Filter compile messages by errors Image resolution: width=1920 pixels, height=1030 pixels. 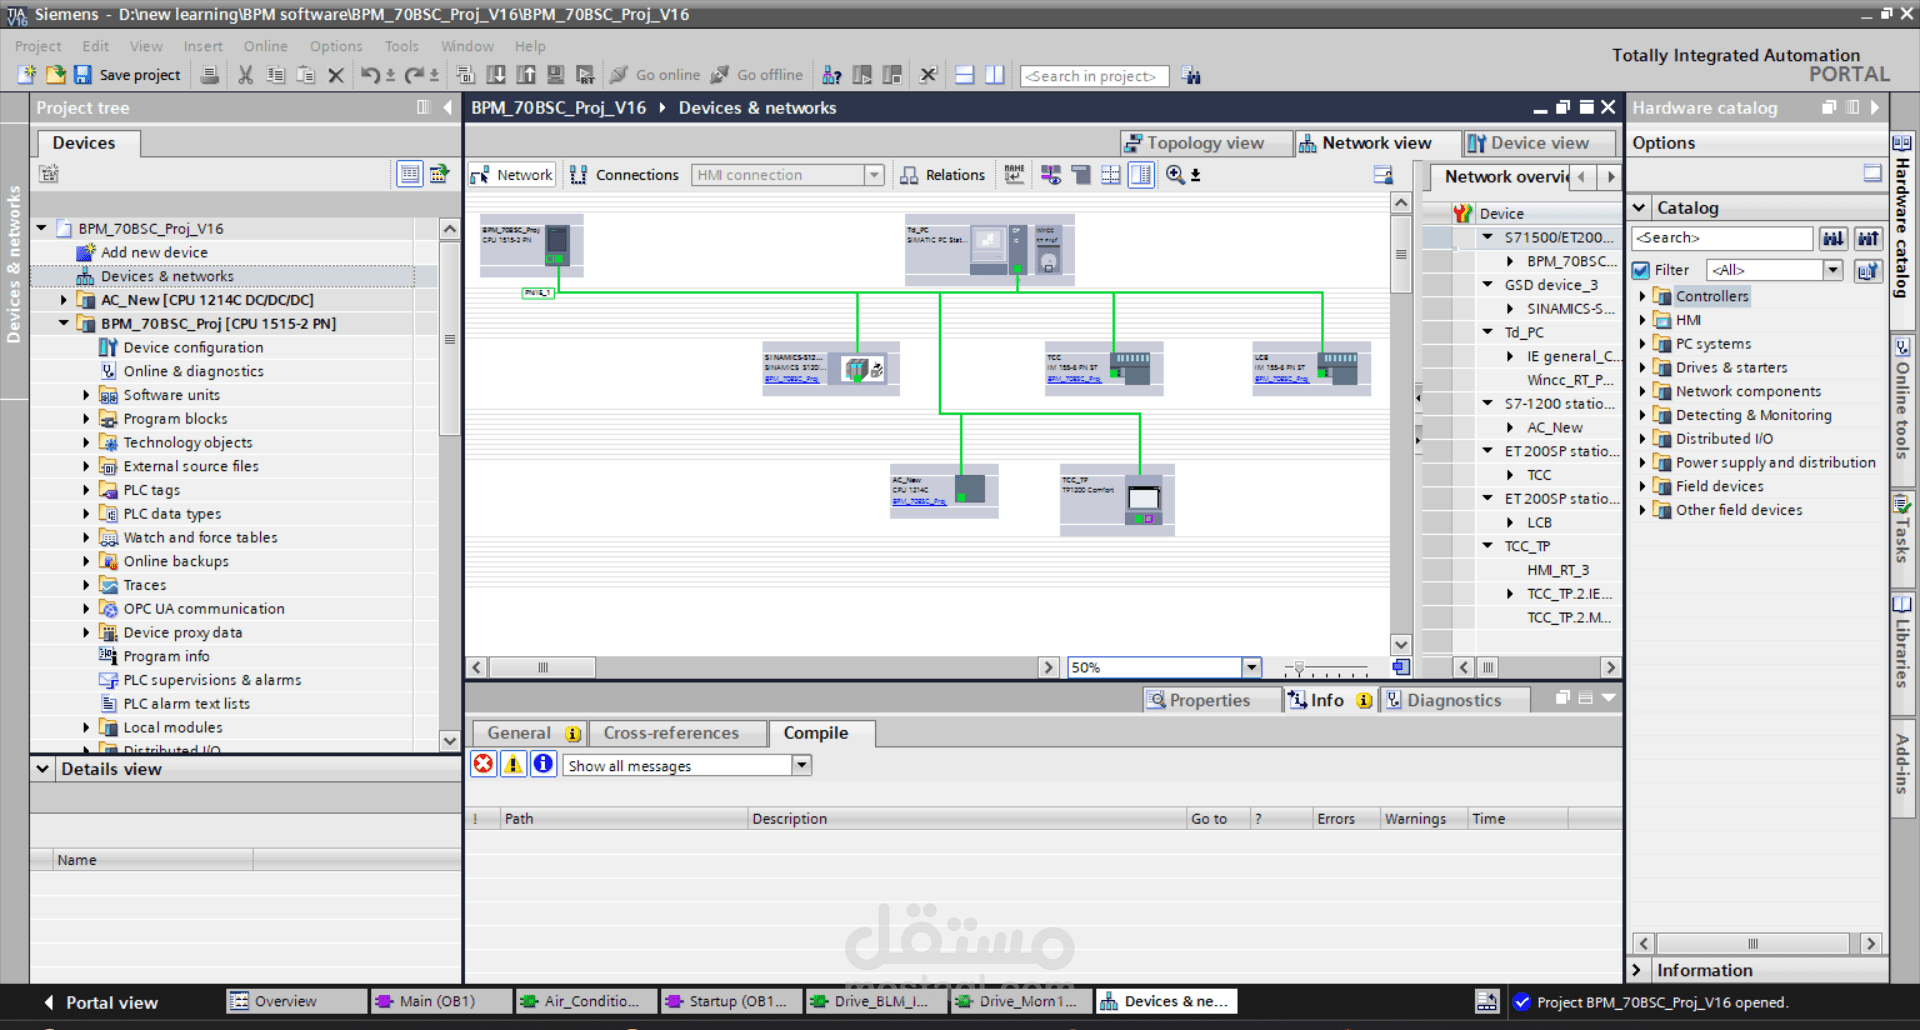point(484,765)
